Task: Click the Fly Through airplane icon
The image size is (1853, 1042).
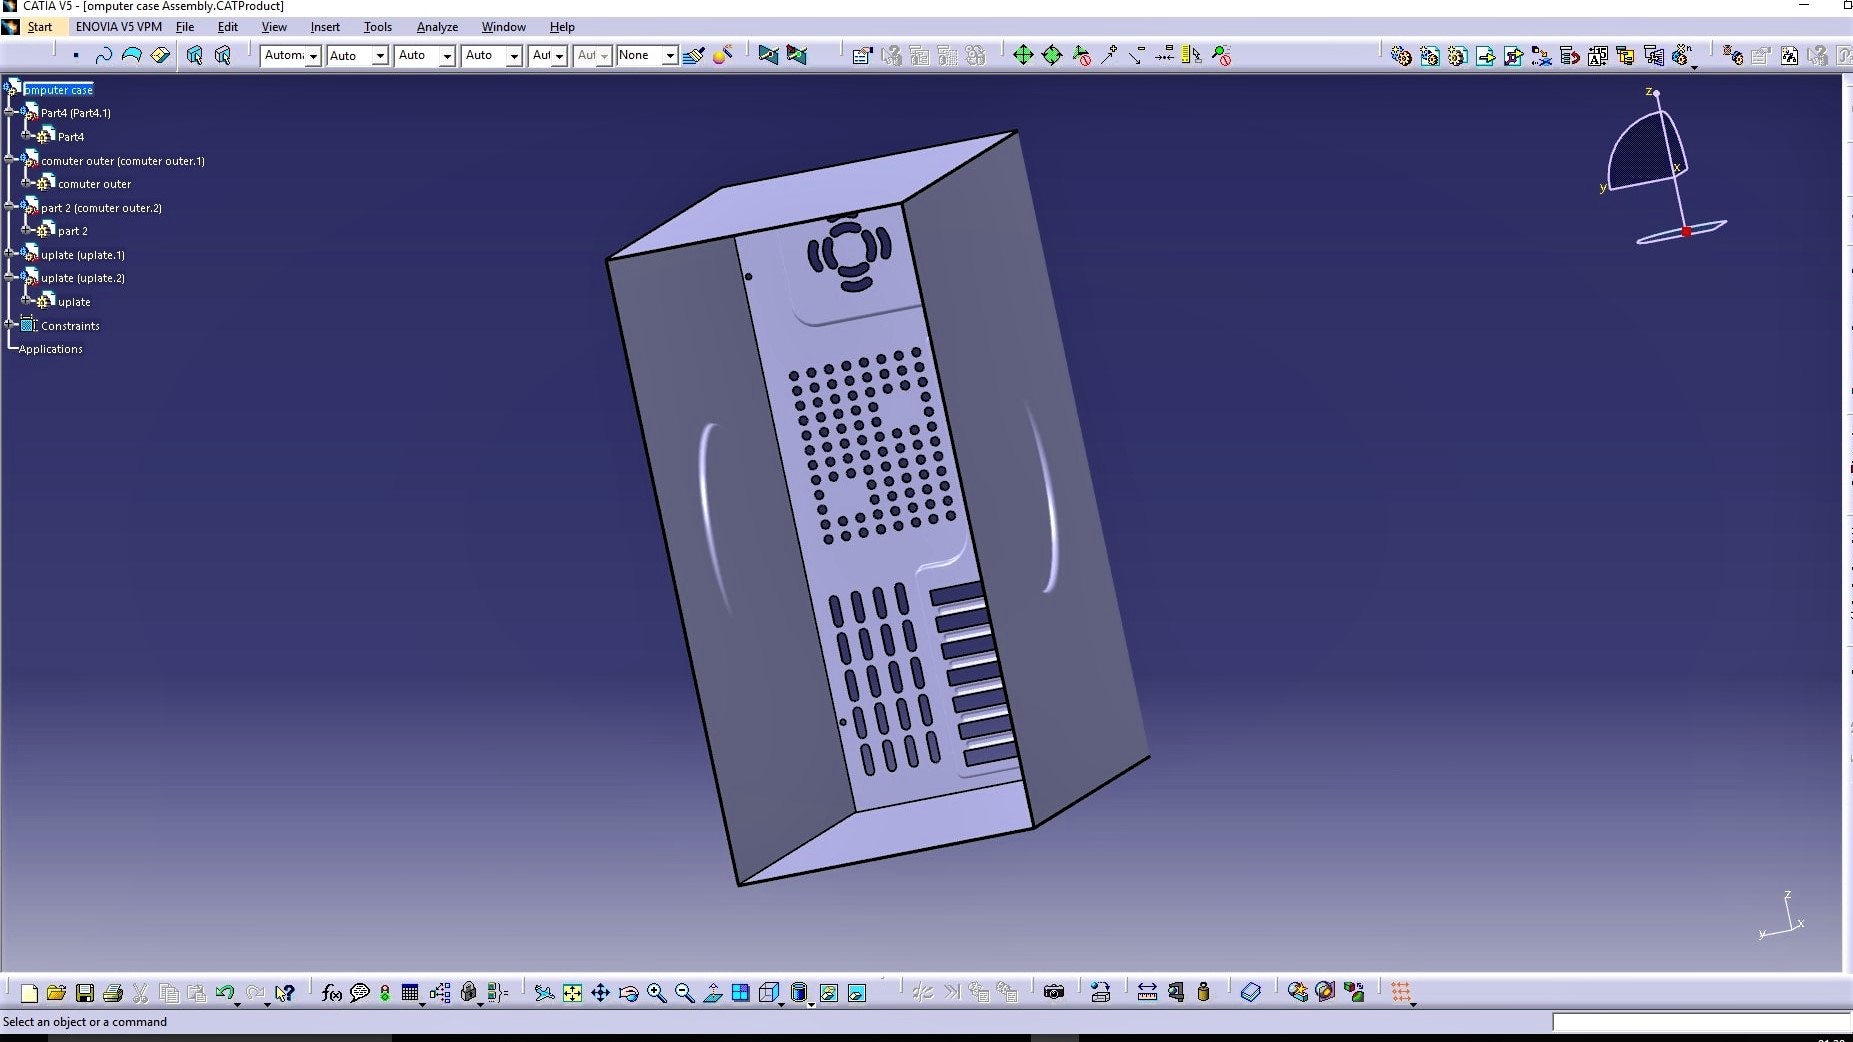Action: 544,993
